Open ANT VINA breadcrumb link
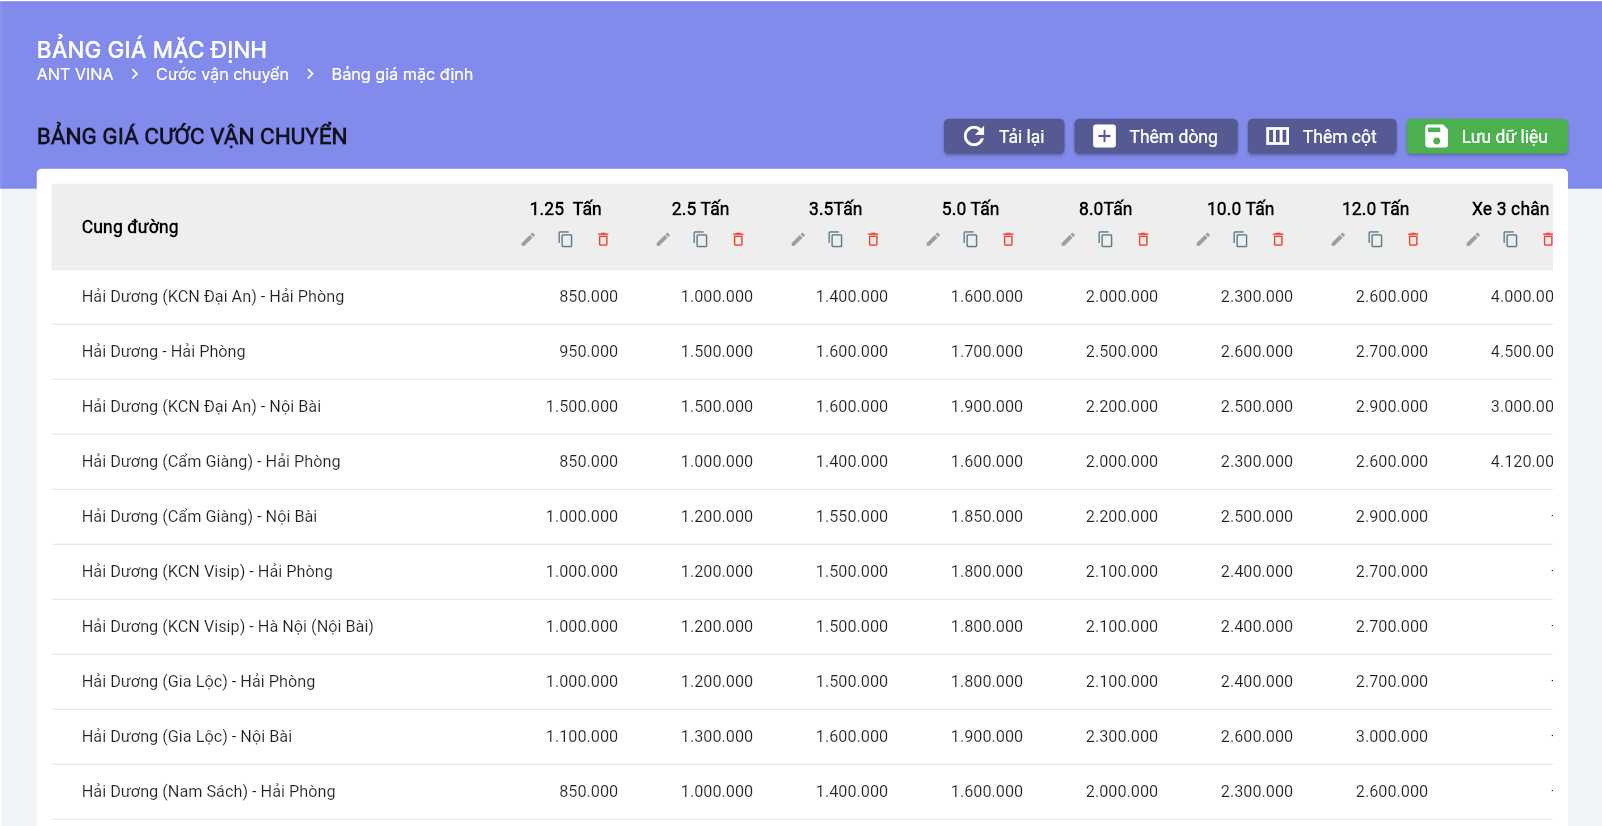Image resolution: width=1602 pixels, height=826 pixels. 75,75
